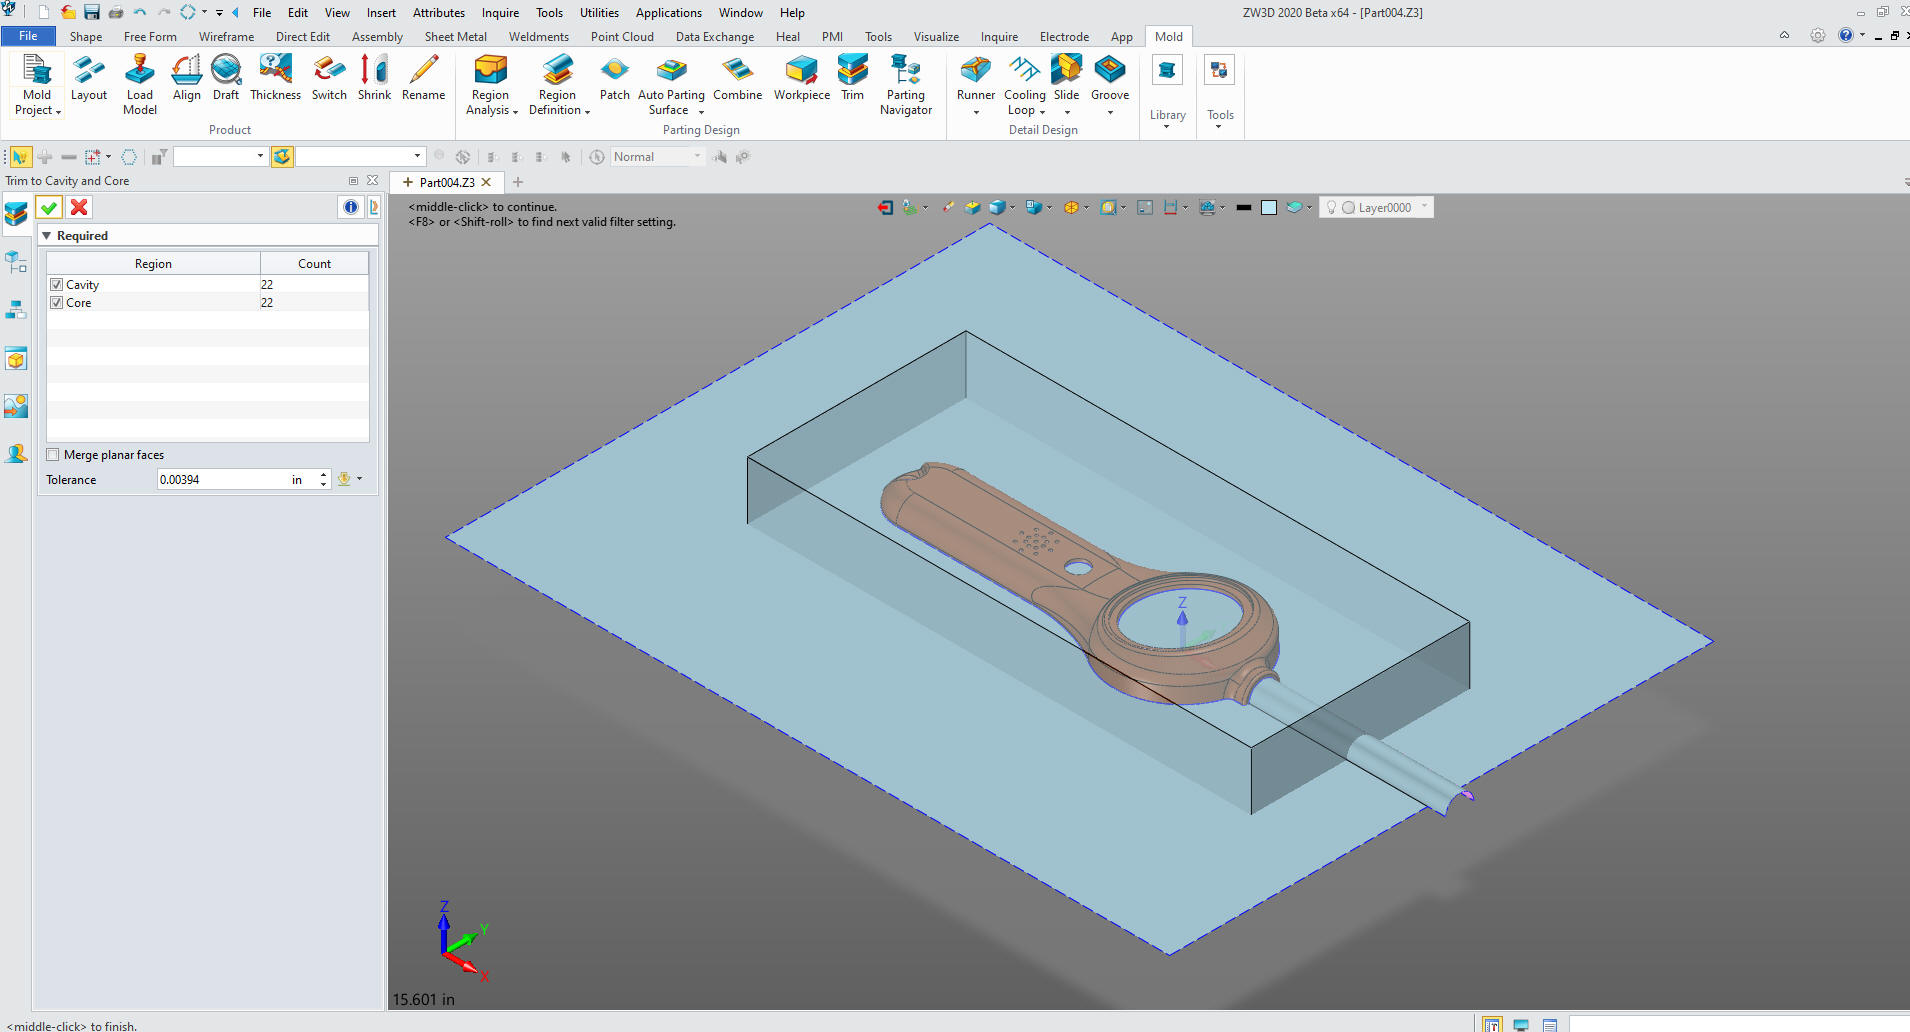Open the Applications menu

668,13
